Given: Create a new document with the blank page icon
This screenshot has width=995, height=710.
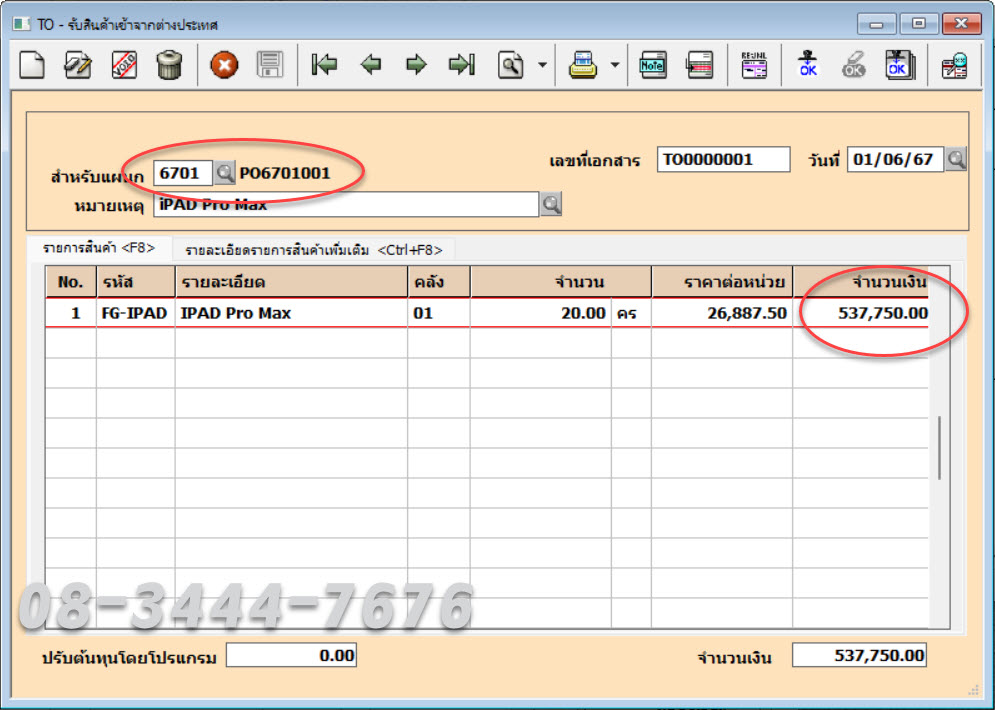Looking at the screenshot, I should coord(32,65).
